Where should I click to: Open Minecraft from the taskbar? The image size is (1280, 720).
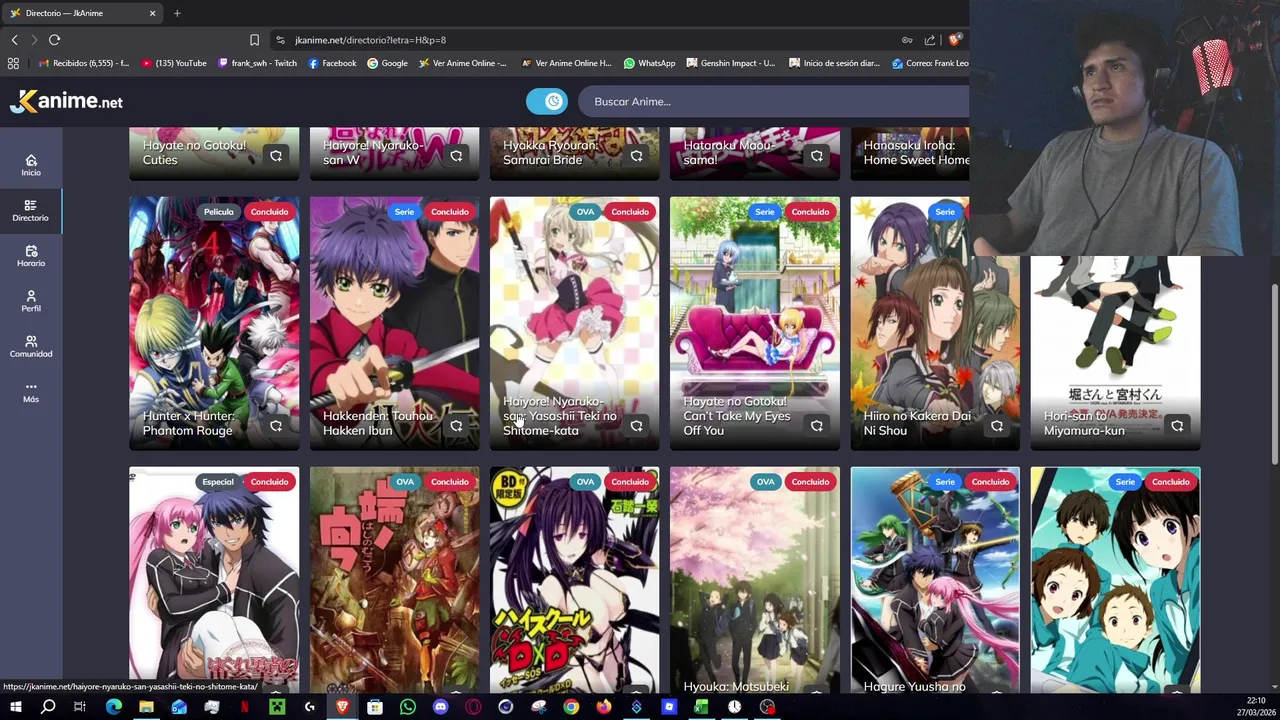tap(277, 707)
